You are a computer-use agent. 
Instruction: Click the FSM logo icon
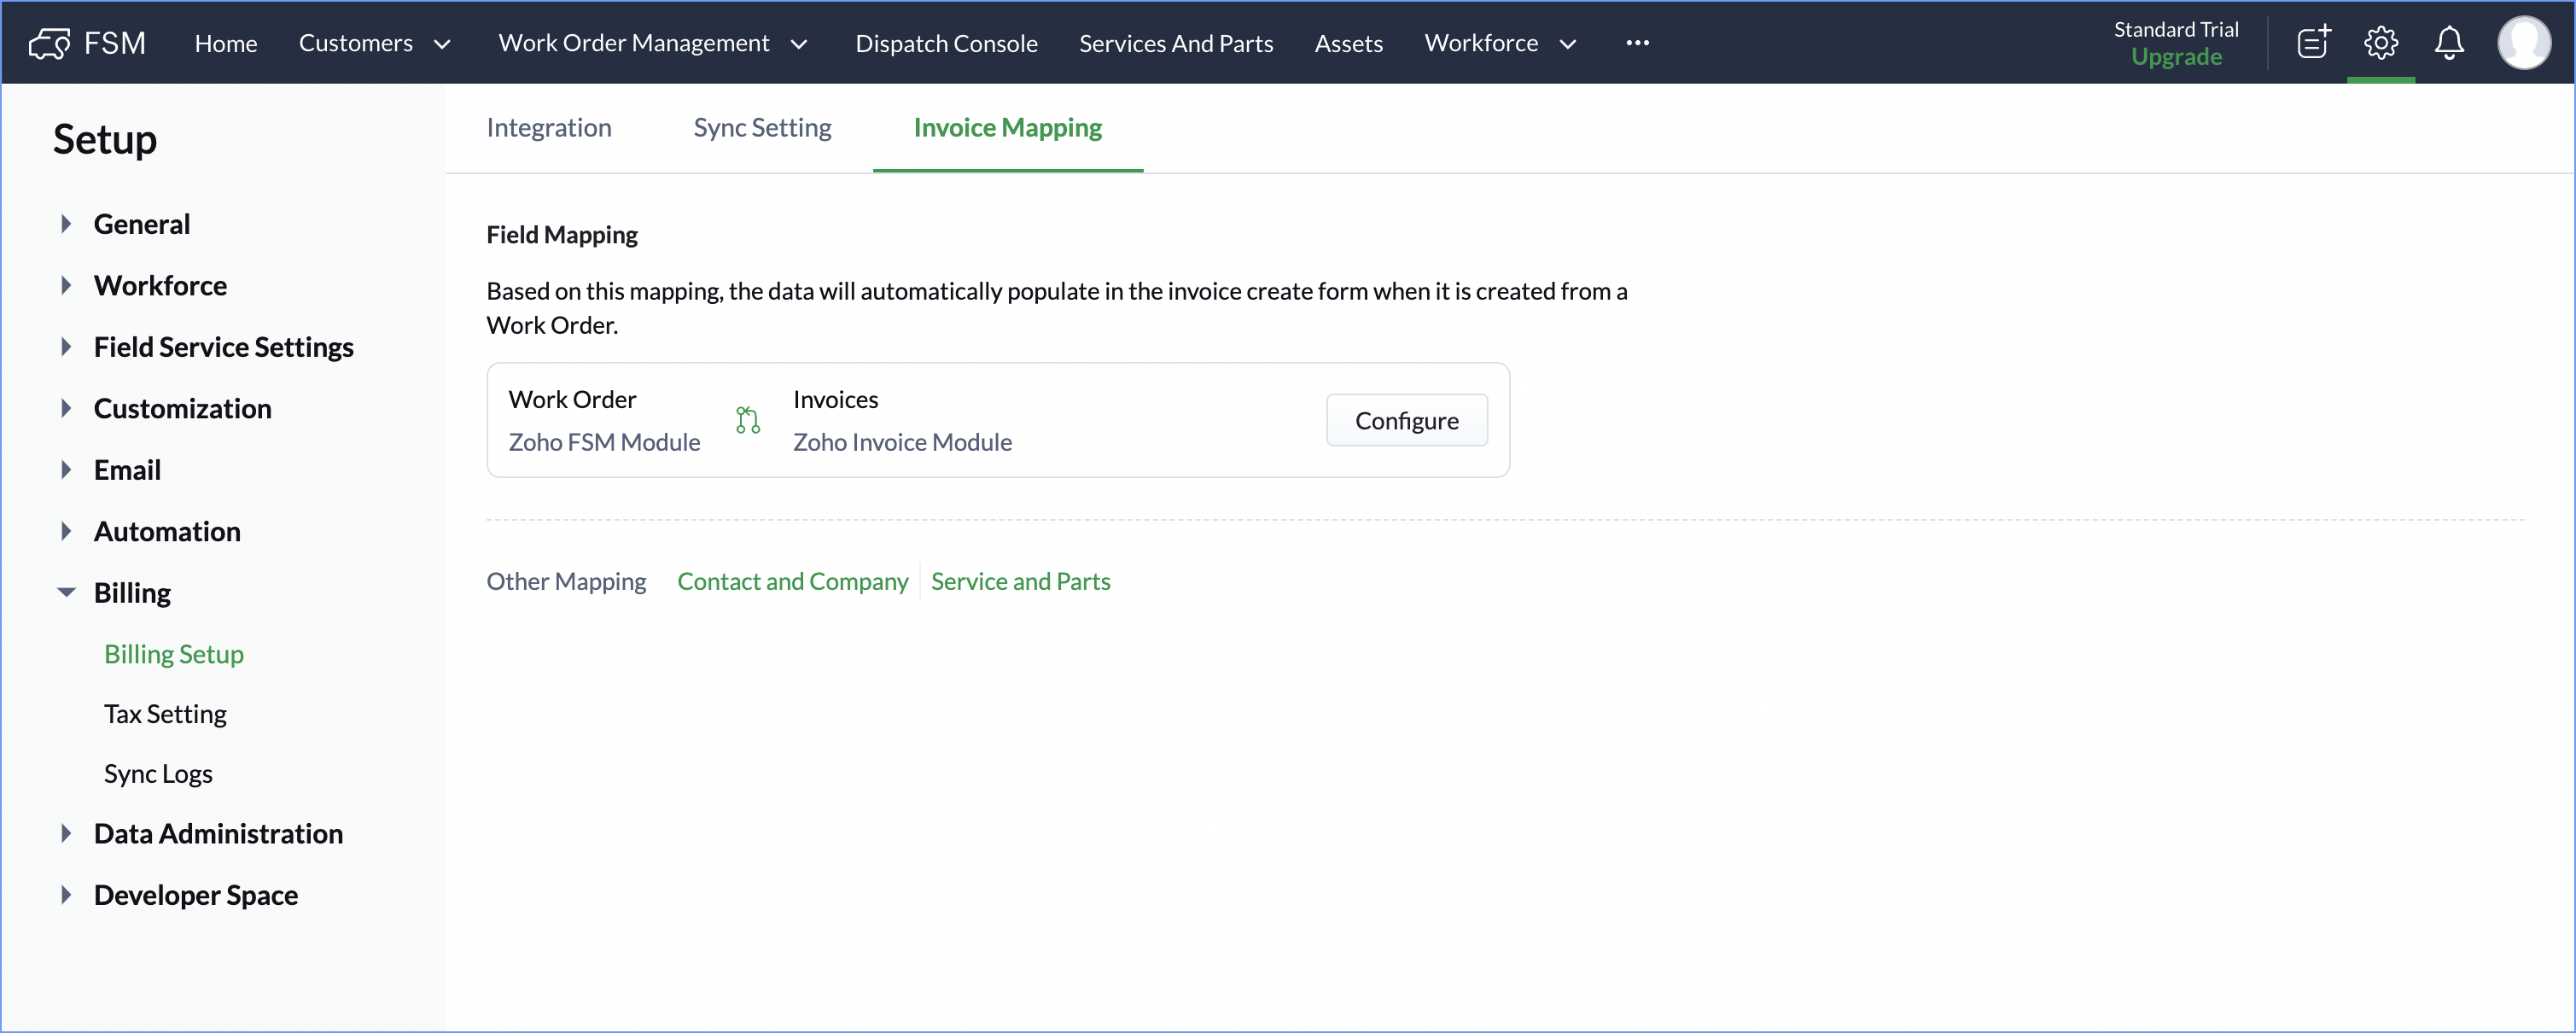(49, 43)
